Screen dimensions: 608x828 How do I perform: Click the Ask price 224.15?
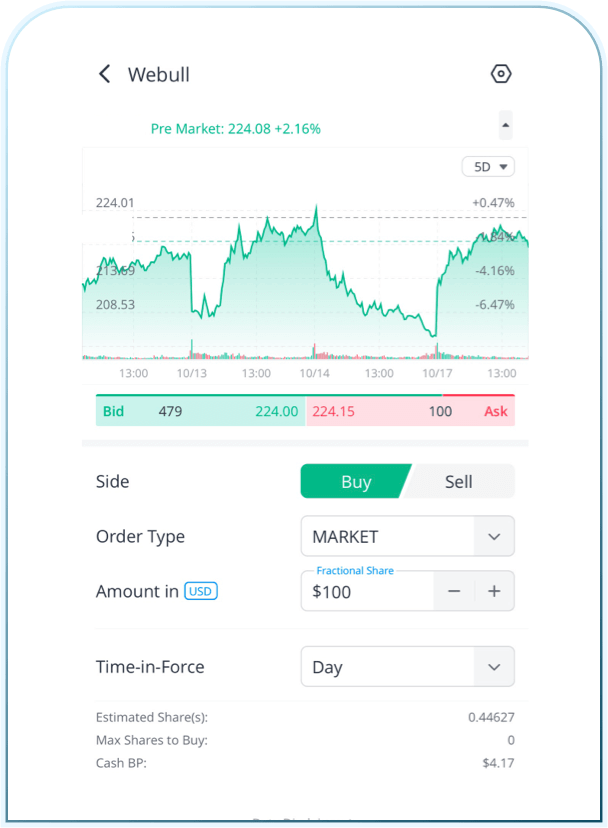click(x=334, y=411)
